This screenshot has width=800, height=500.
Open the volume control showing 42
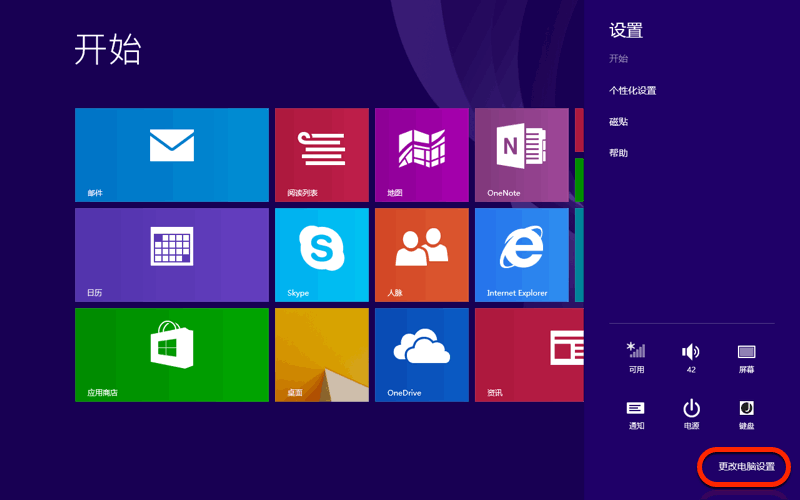[691, 357]
